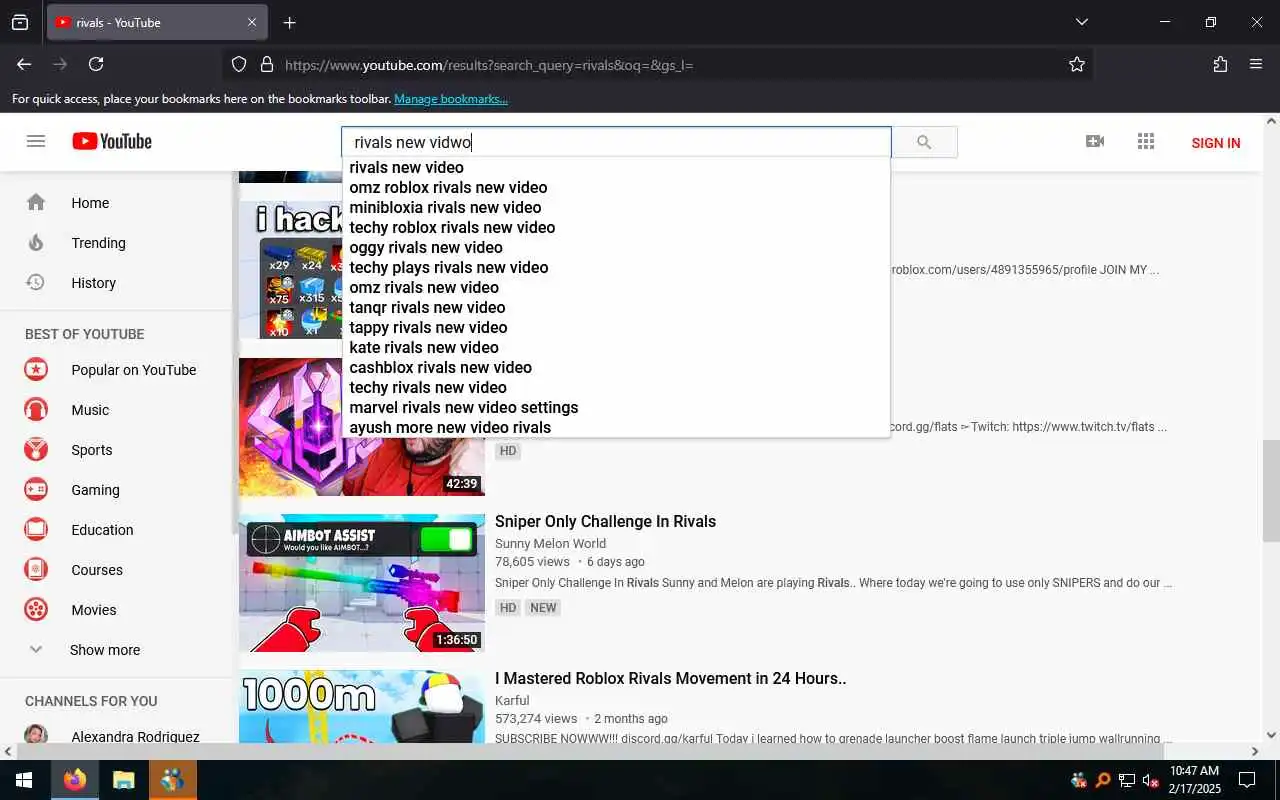Select suggestion "rivals new video"
The width and height of the screenshot is (1280, 800).
pos(616,167)
